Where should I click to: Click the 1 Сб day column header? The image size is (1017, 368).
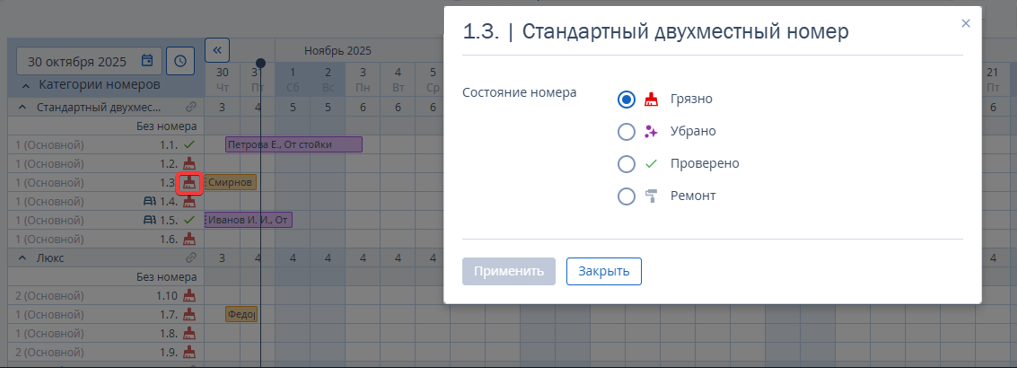coord(293,79)
